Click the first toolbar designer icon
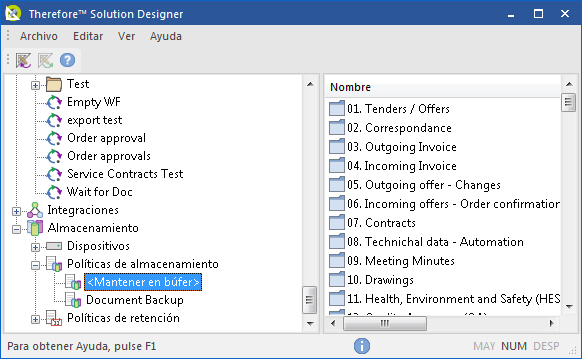This screenshot has width=583, height=360. coord(23,60)
